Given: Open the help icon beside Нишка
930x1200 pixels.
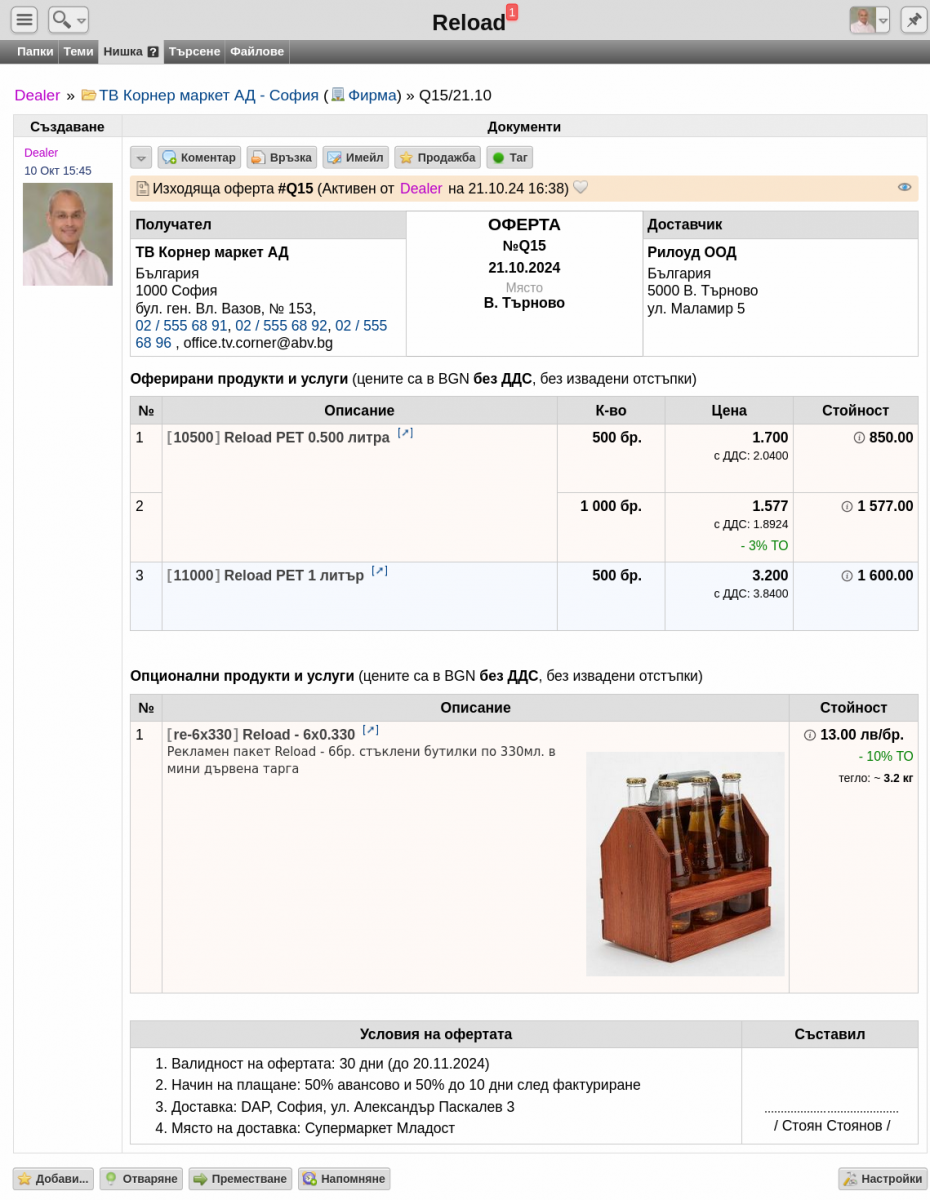Looking at the screenshot, I should tap(153, 52).
